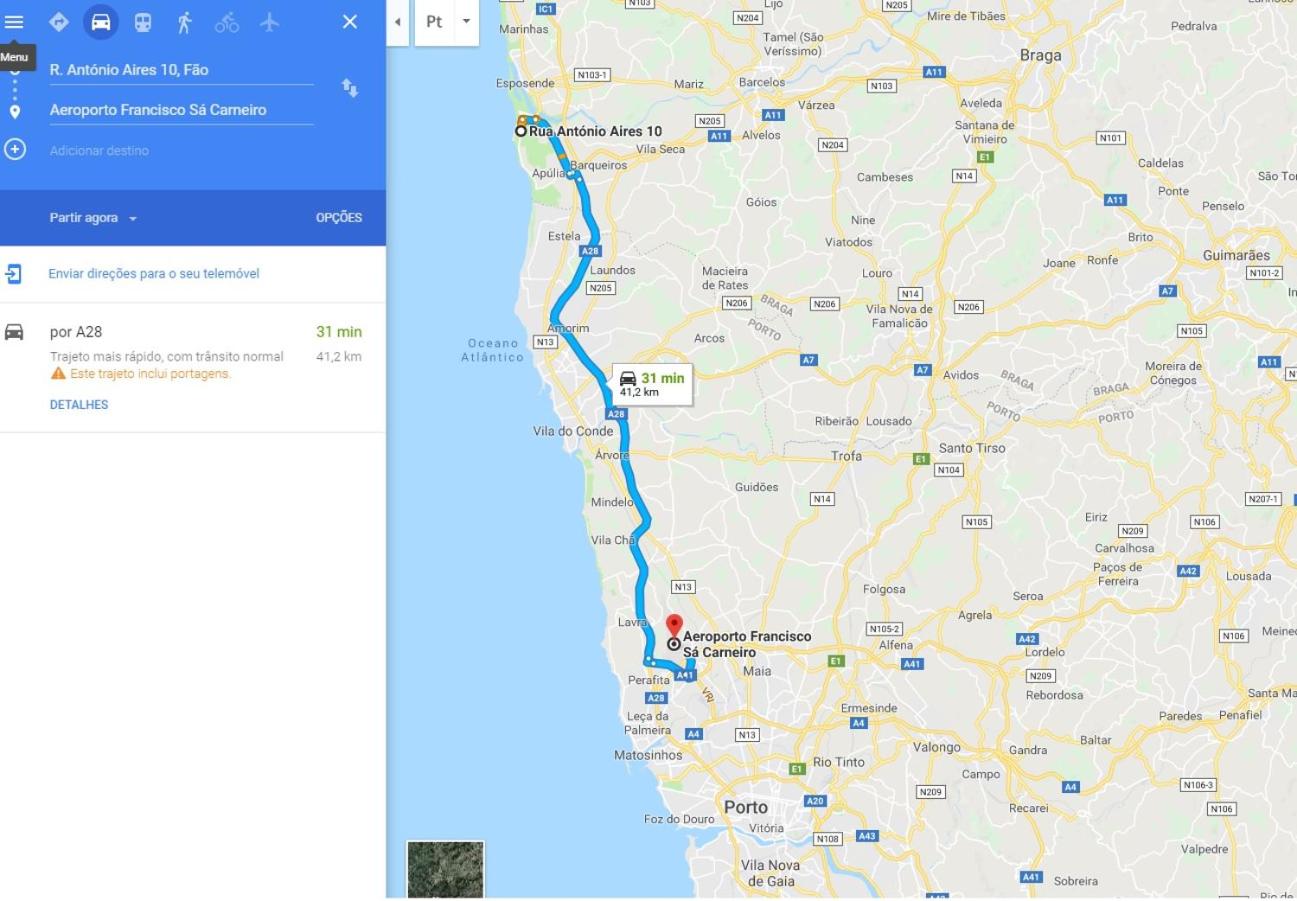The height and width of the screenshot is (901, 1297).
Task: Choose walking travel mode
Action: point(185,21)
